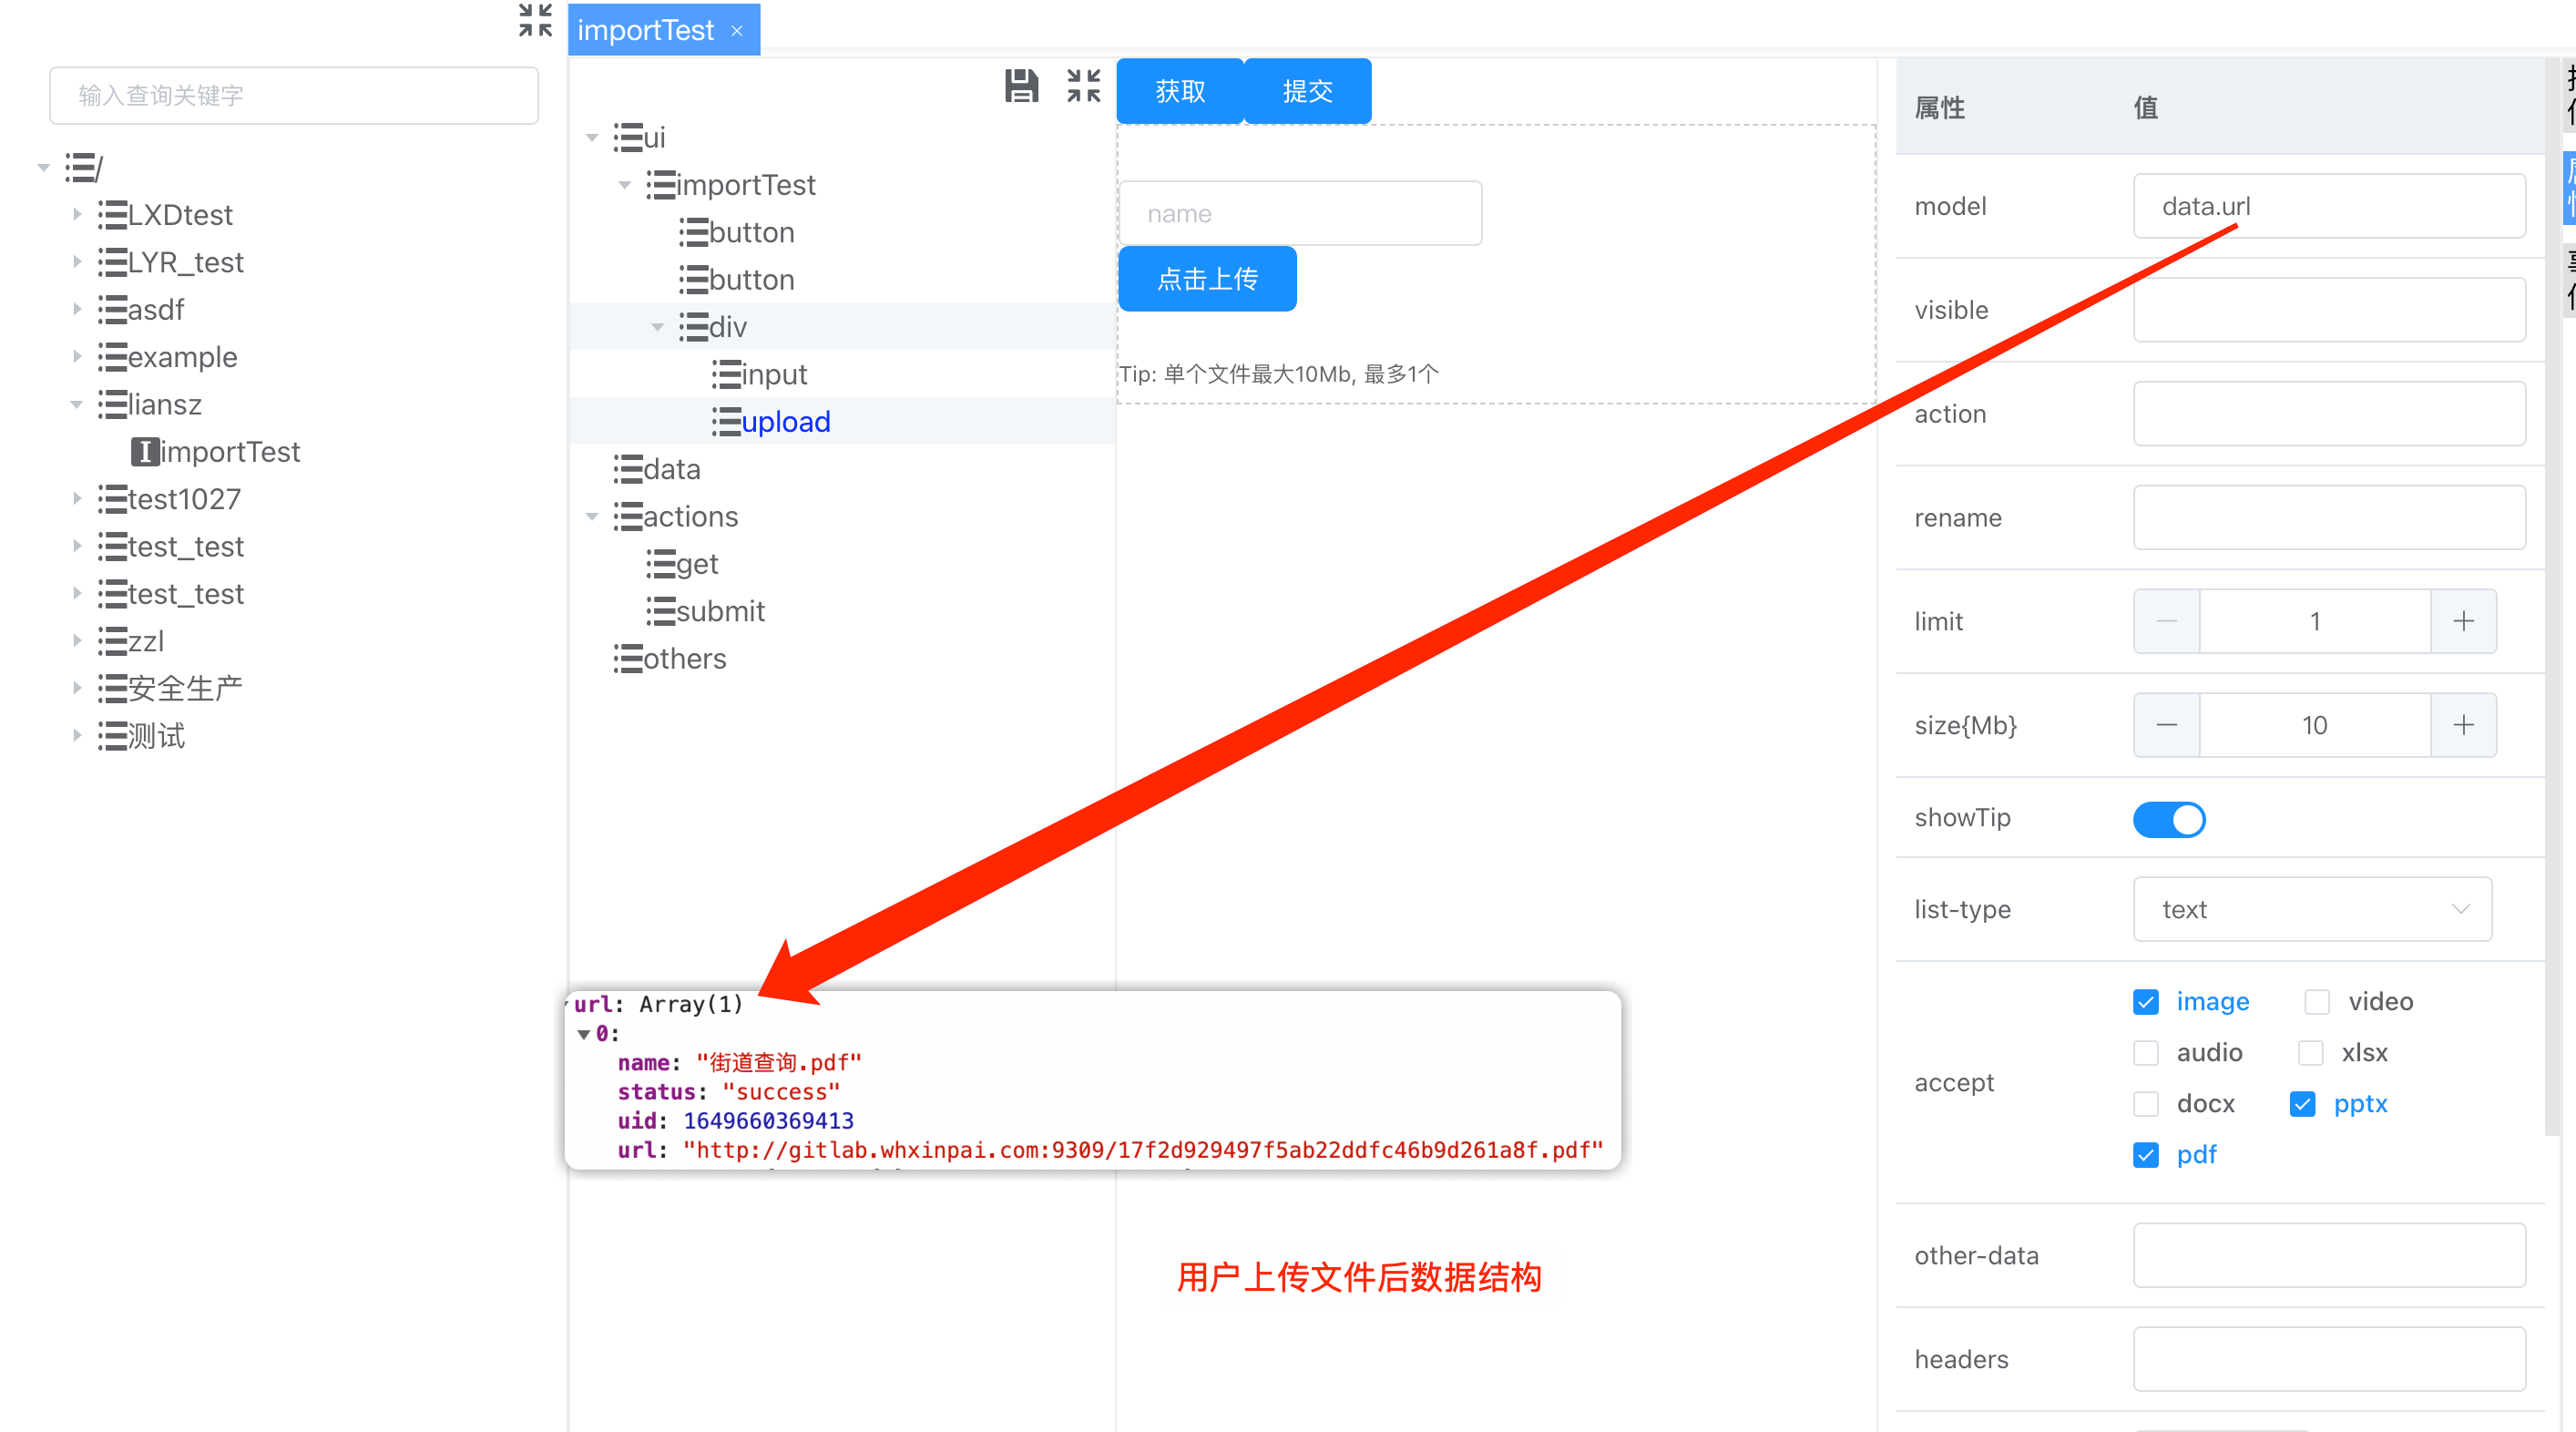Click the headers property field
The image size is (2576, 1432).
(x=2329, y=1360)
